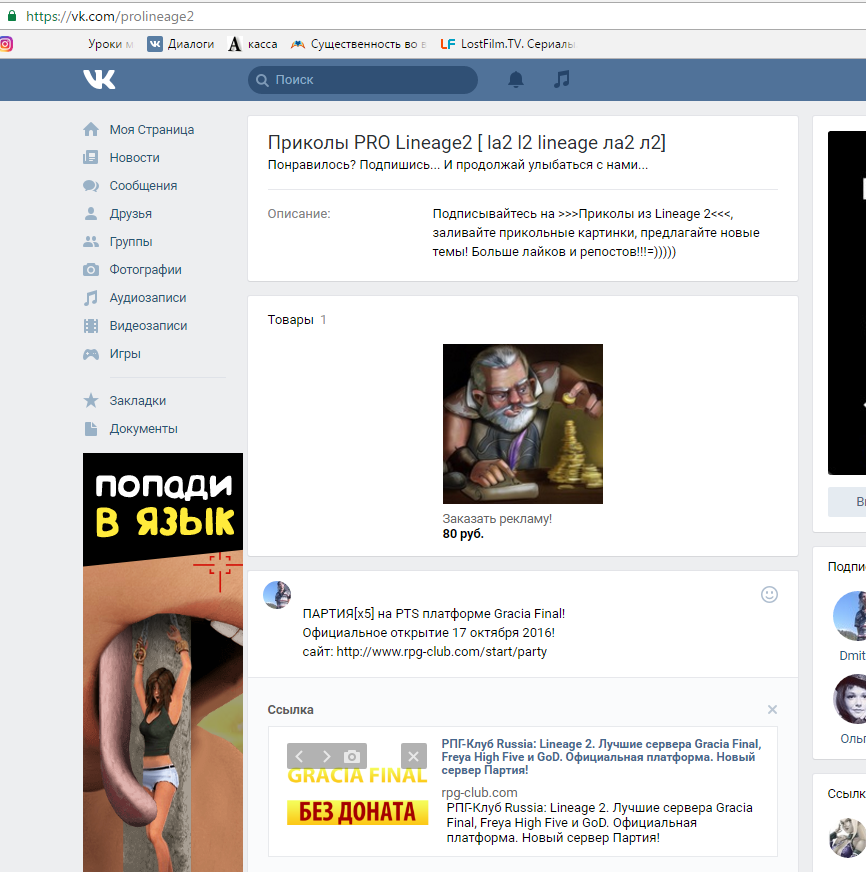The width and height of the screenshot is (866, 872).
Task: Click the camera icon on link preview
Action: point(352,756)
